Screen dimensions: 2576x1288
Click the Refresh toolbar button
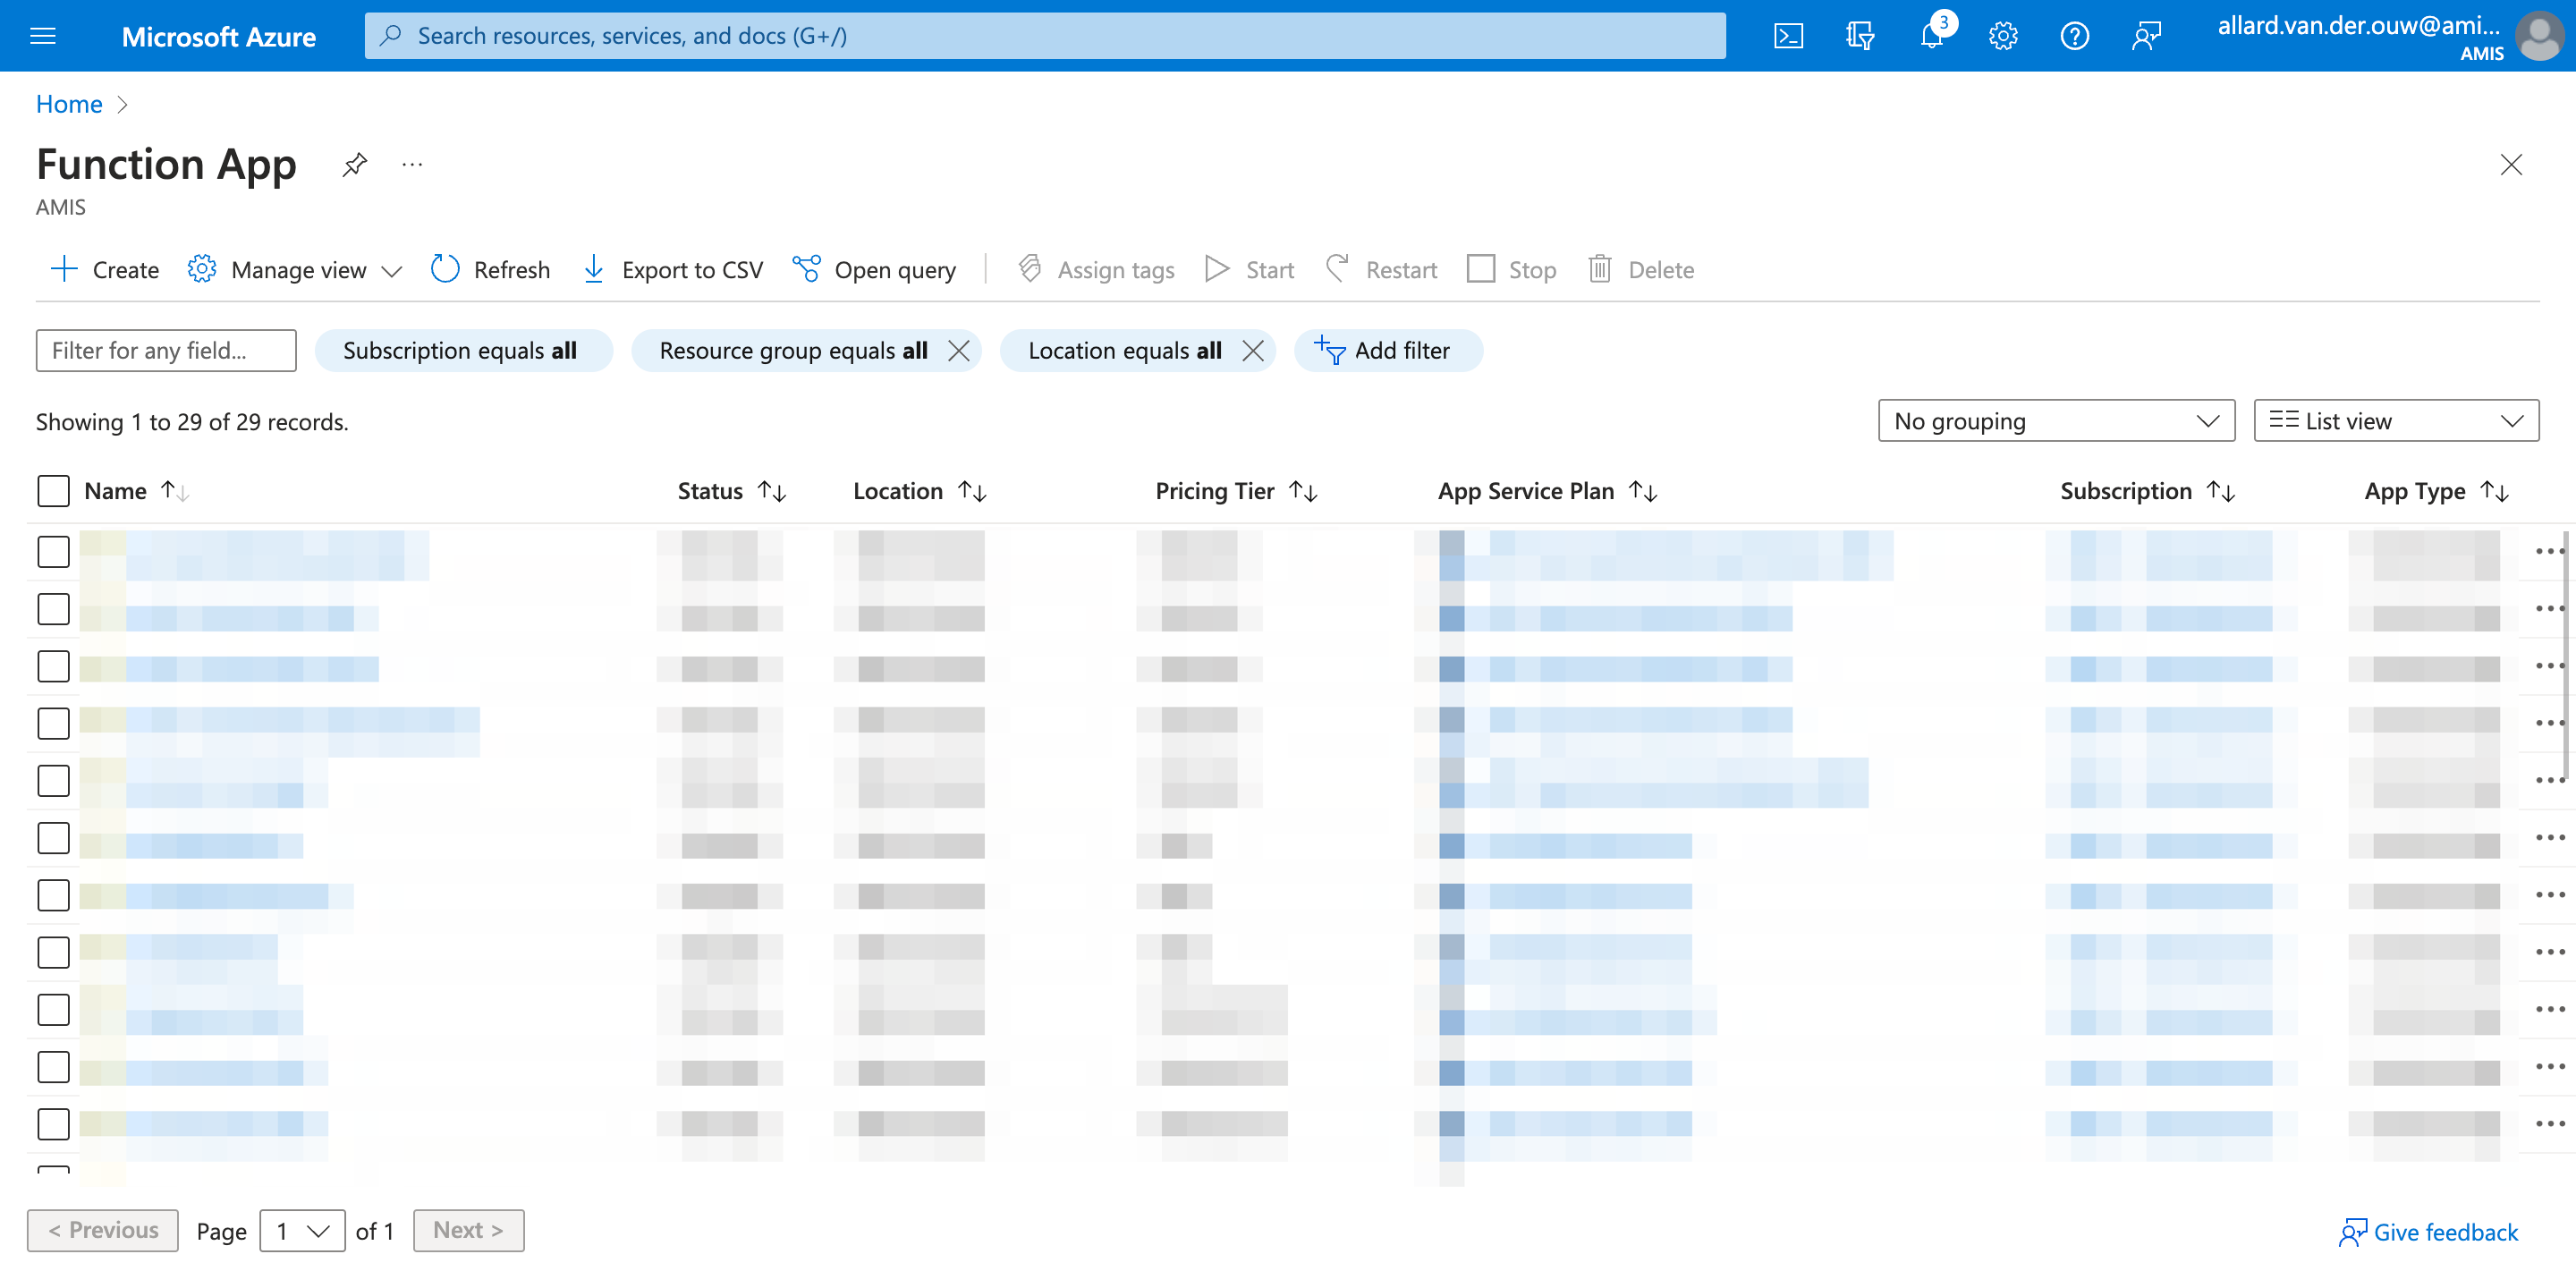[490, 269]
